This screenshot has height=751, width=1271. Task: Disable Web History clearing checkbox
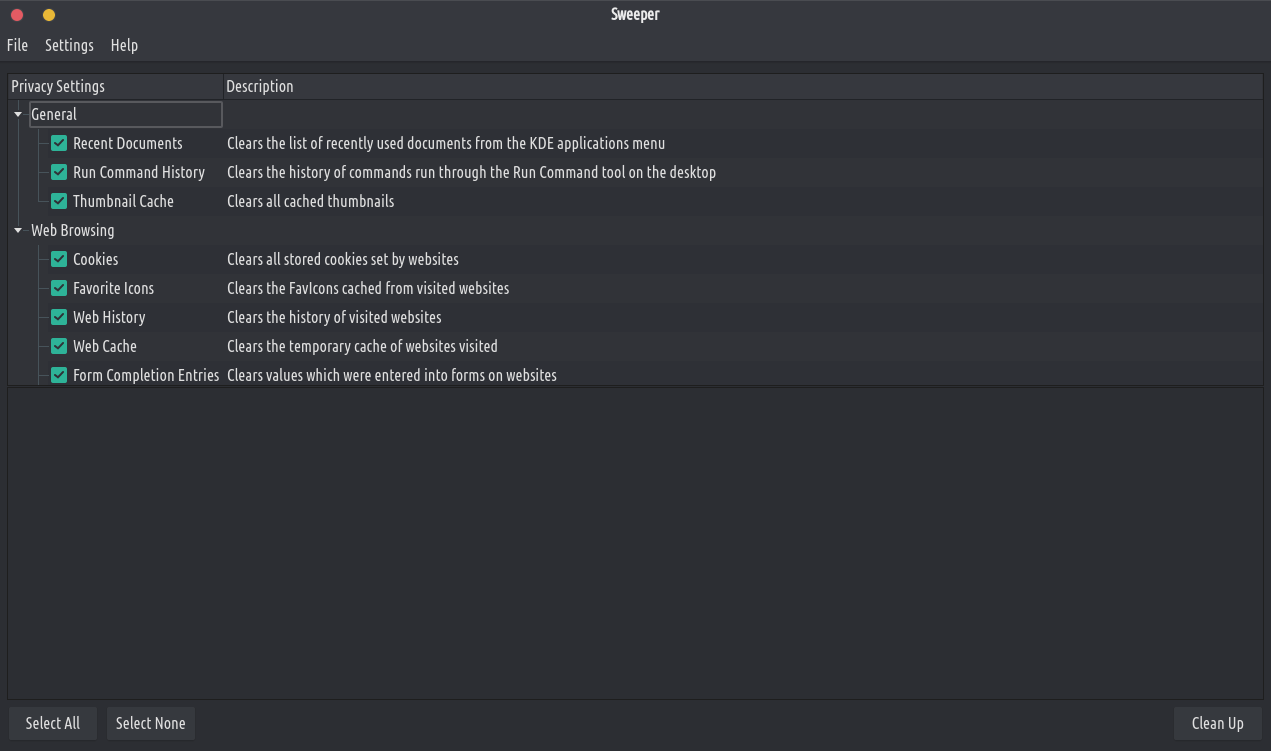pos(59,317)
